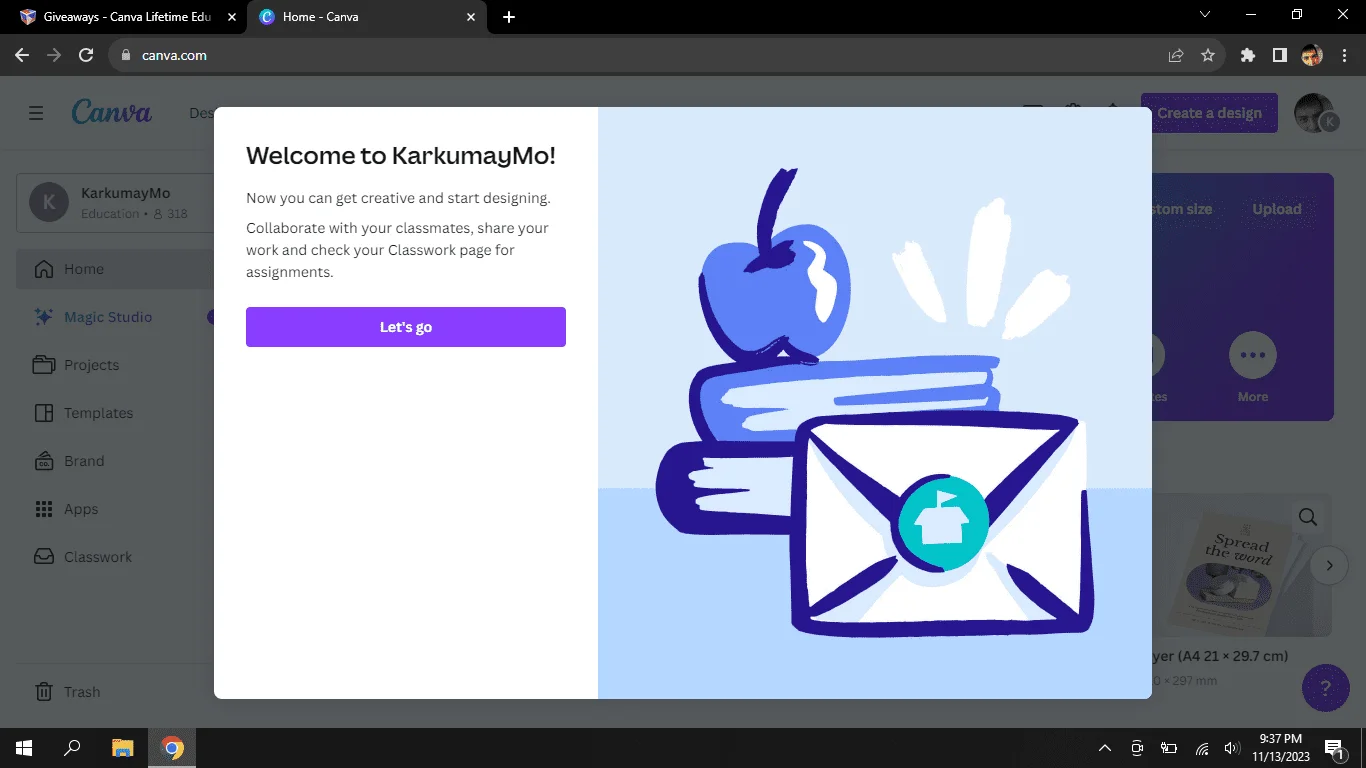Click the Canva logo
This screenshot has width=1366, height=768.
click(111, 112)
